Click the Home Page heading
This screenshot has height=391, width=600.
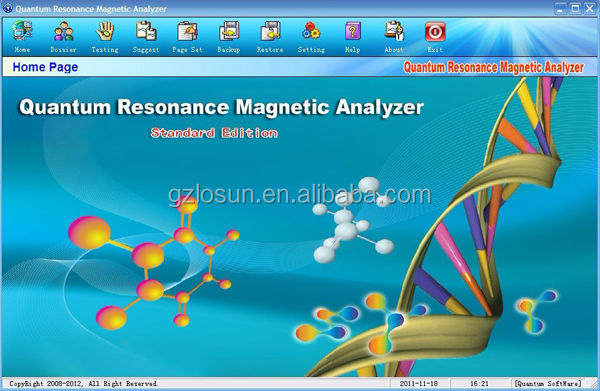coord(45,67)
